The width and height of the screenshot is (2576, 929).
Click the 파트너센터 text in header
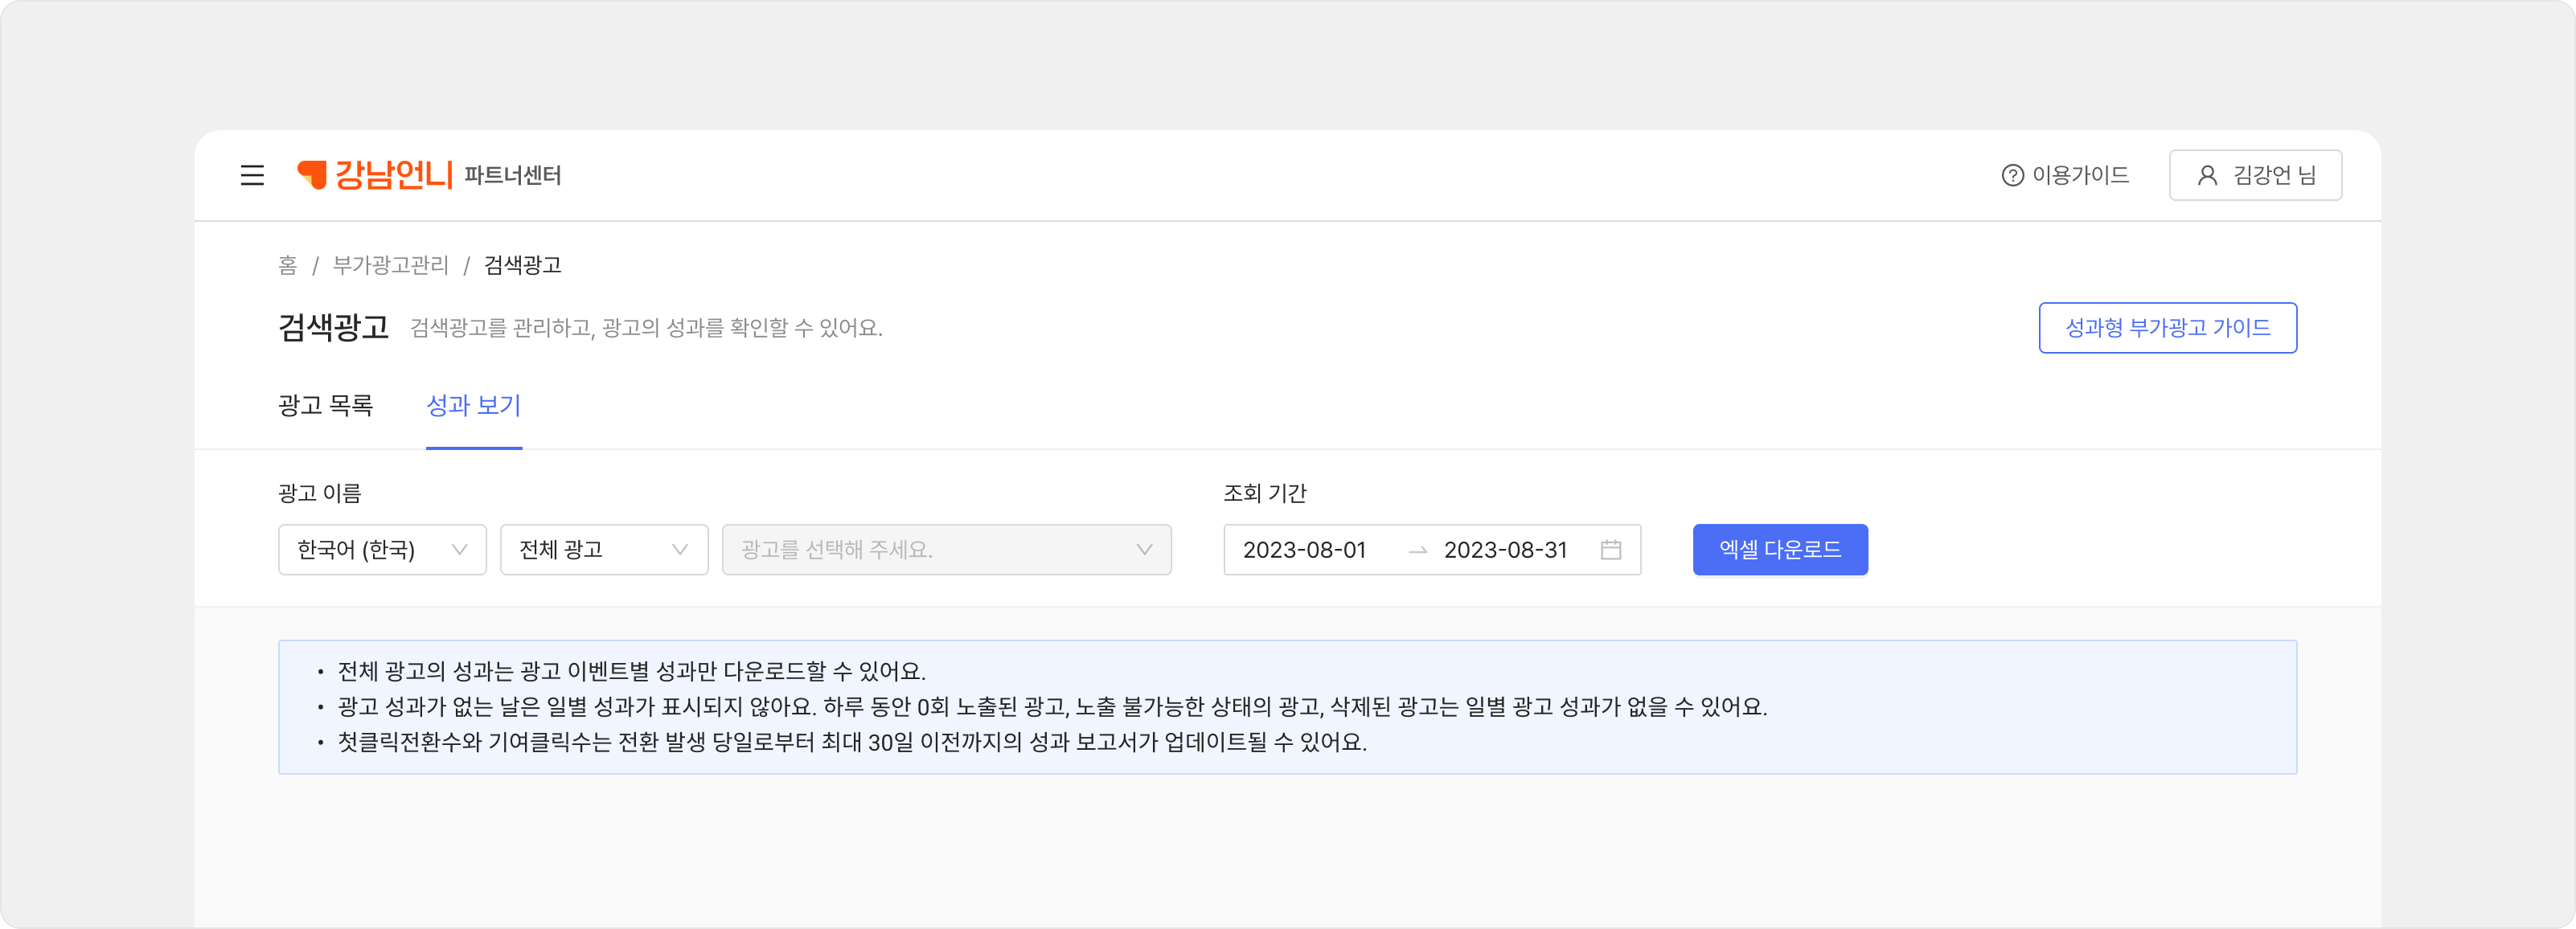pyautogui.click(x=512, y=176)
